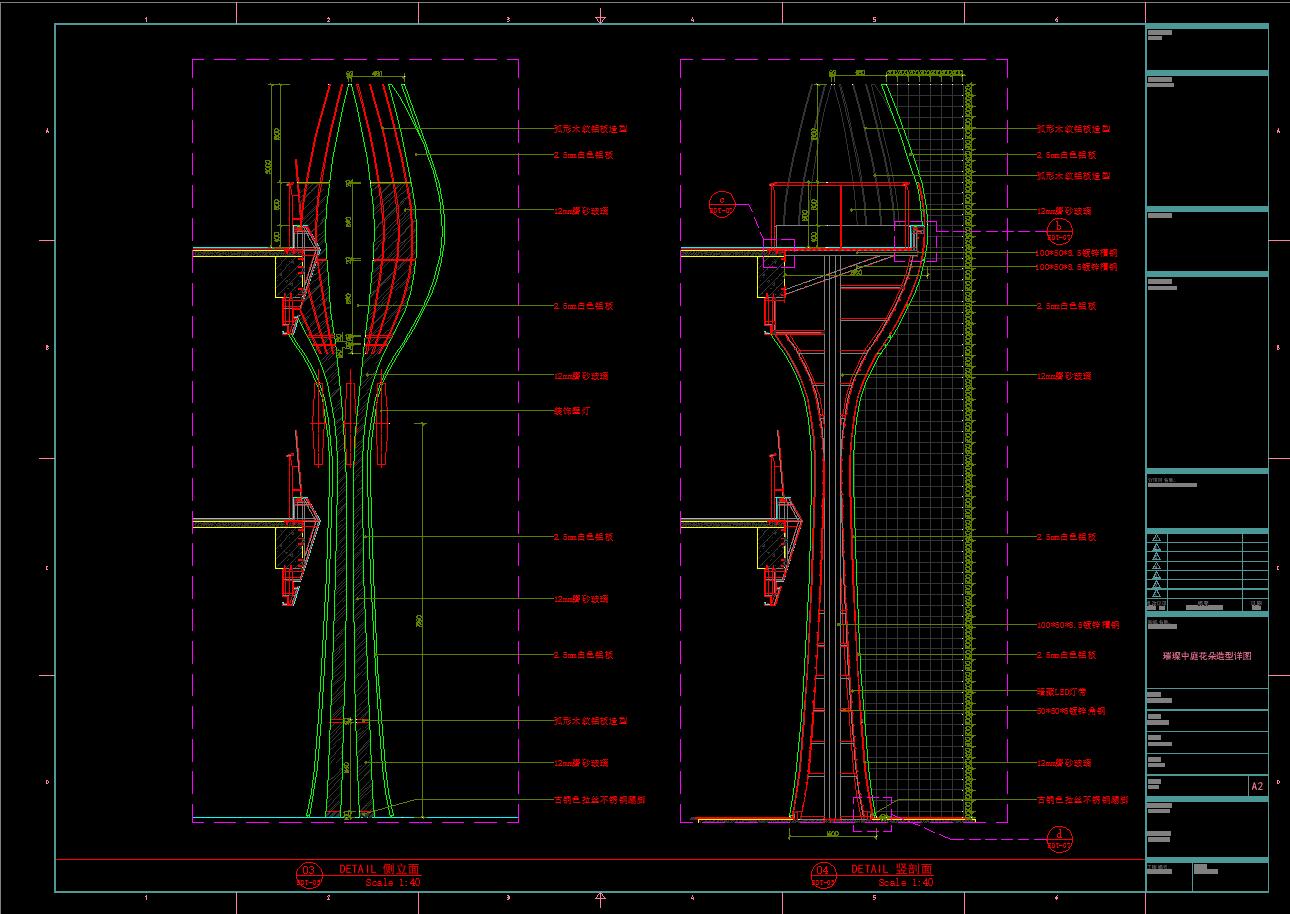
Task: Click the detail callout bubble labeled c
Action: click(x=722, y=203)
